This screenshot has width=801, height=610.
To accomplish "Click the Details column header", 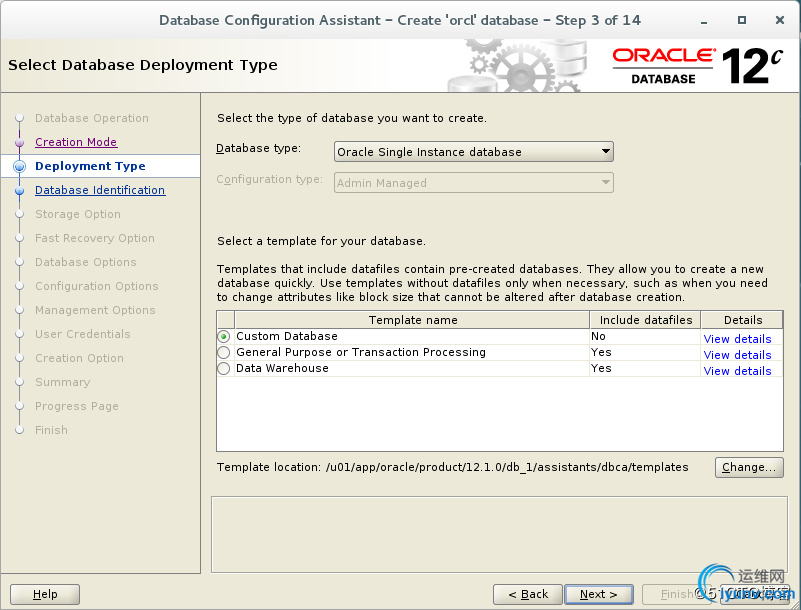I will (x=743, y=320).
